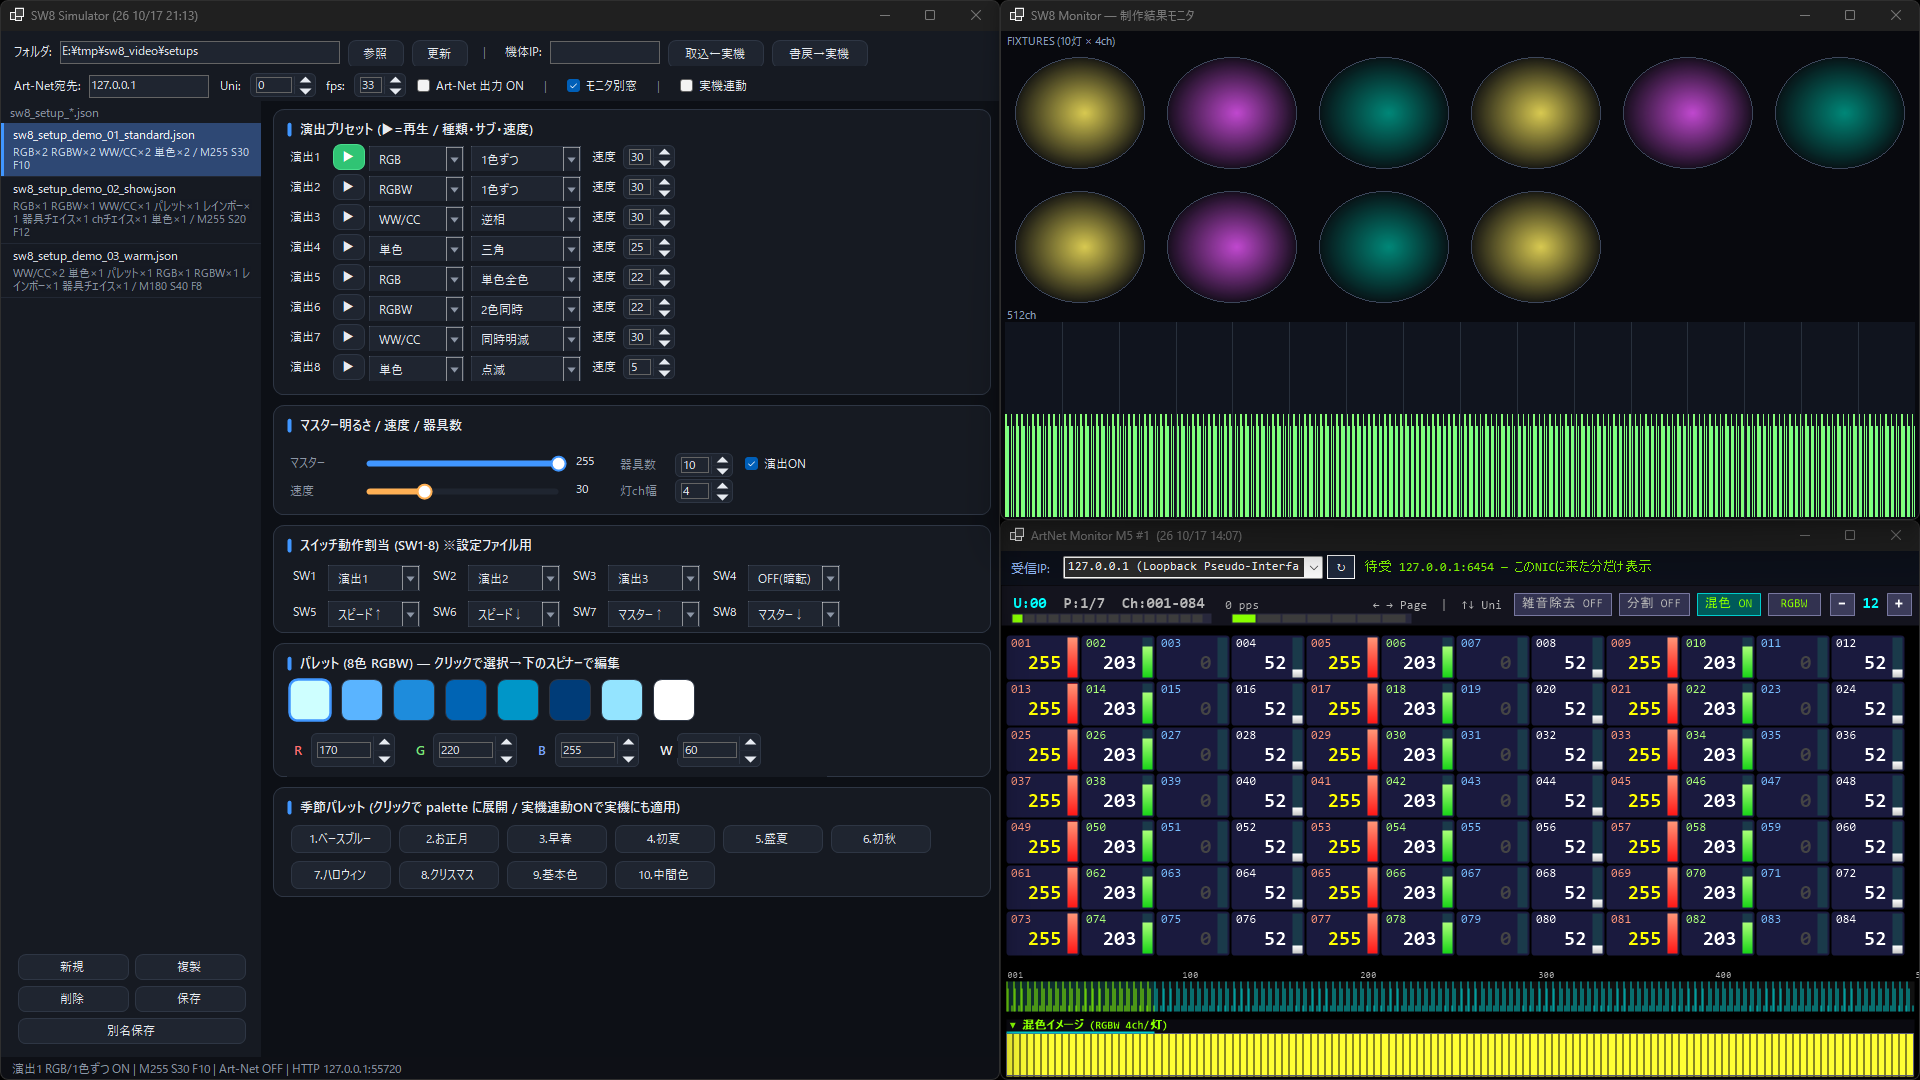Viewport: 1920px width, 1080px height.
Task: Play preset 演出2
Action: pyautogui.click(x=348, y=187)
